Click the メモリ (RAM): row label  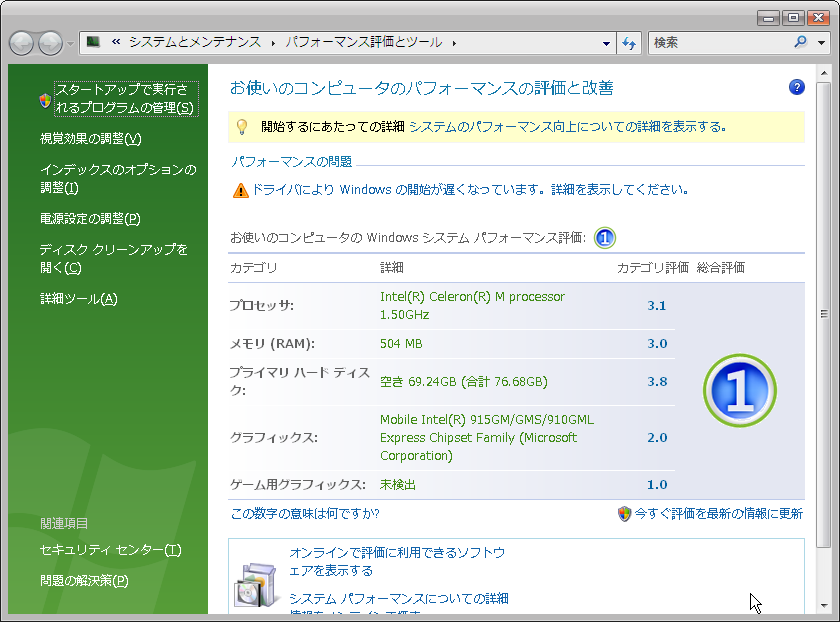pos(272,343)
